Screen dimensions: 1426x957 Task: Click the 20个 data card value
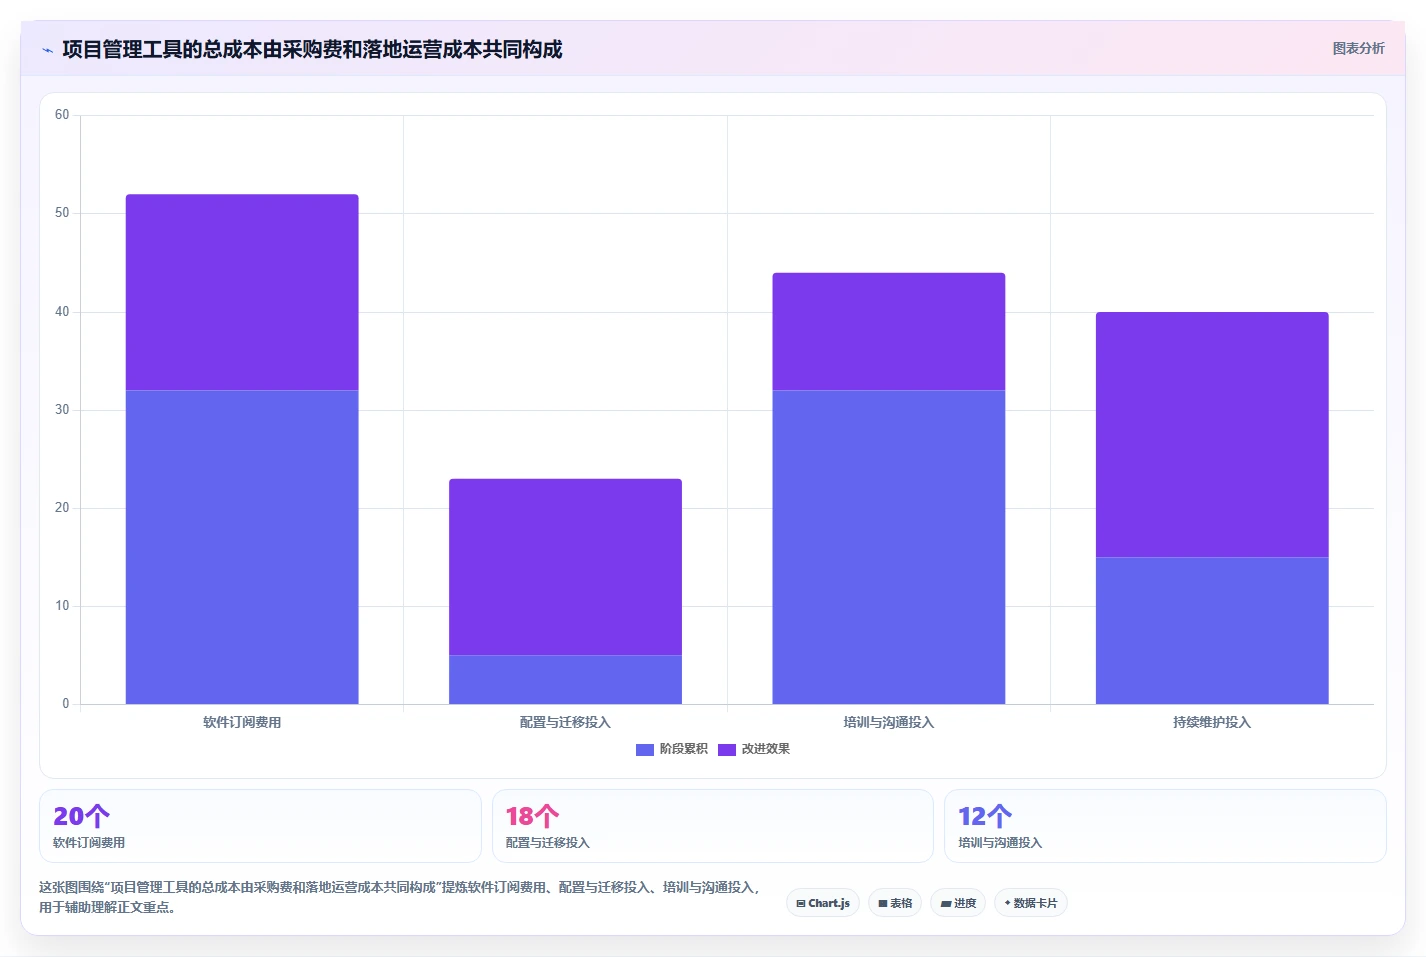[82, 816]
